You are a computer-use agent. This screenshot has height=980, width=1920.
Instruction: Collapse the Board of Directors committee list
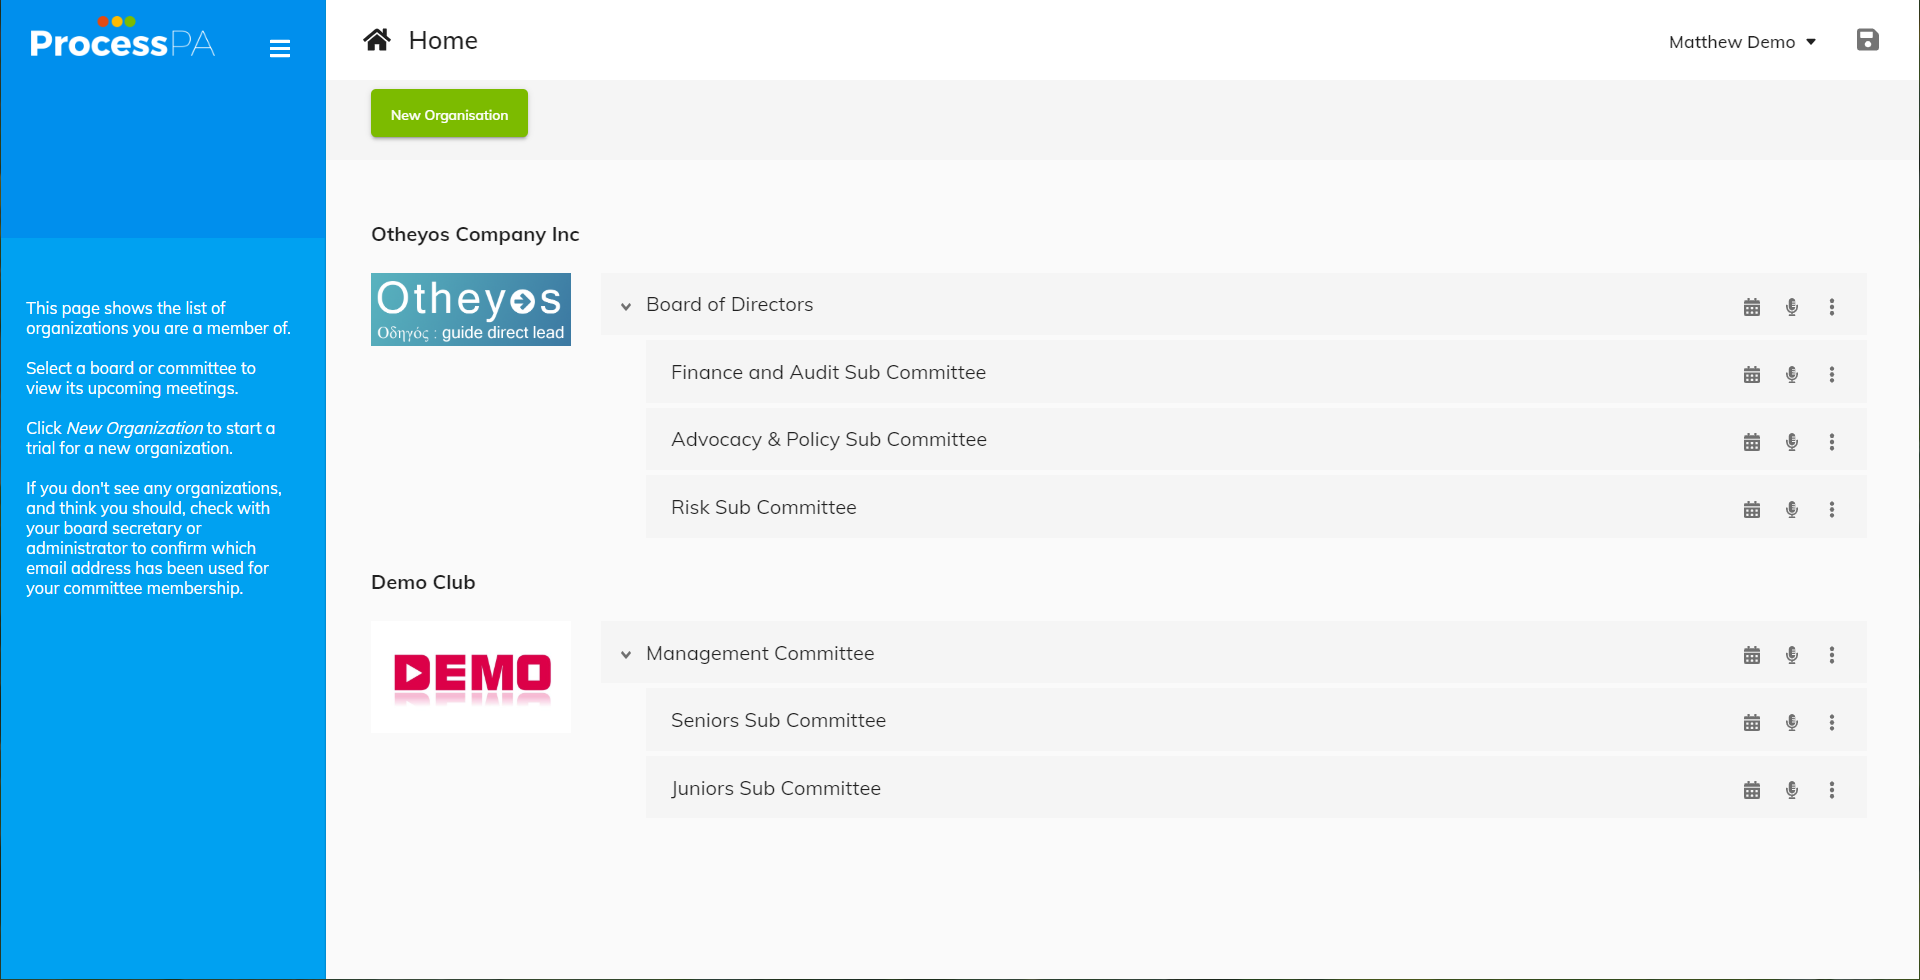click(x=626, y=306)
